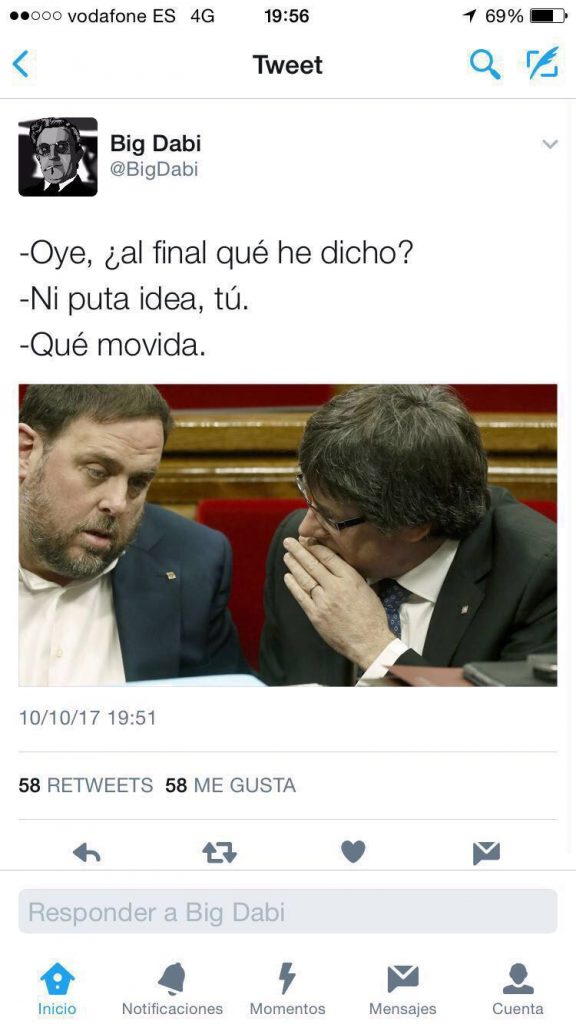Show the 58 Retweets list
This screenshot has height=1024, width=576.
(x=86, y=785)
